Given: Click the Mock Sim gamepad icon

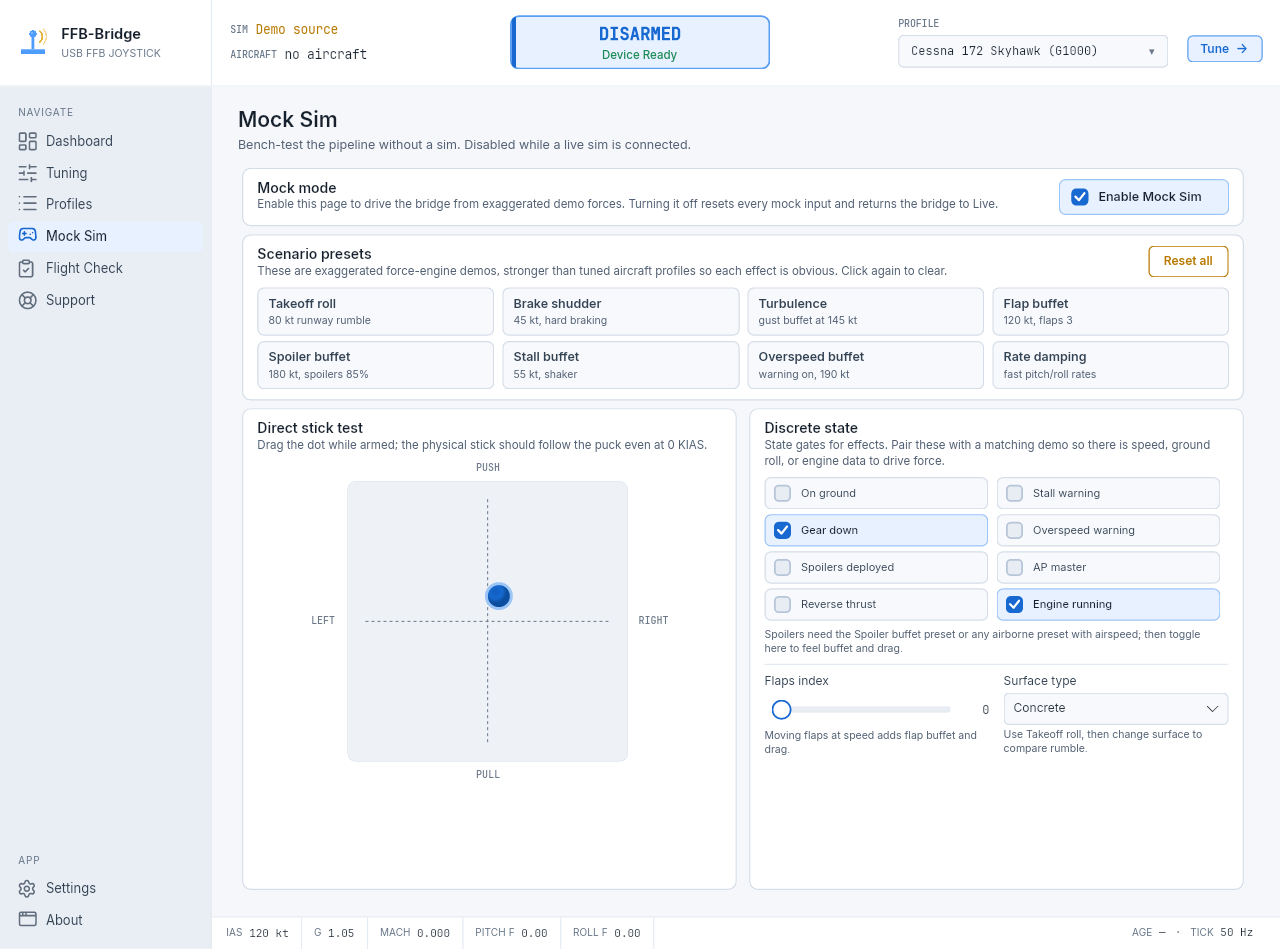Looking at the screenshot, I should click(x=27, y=235).
